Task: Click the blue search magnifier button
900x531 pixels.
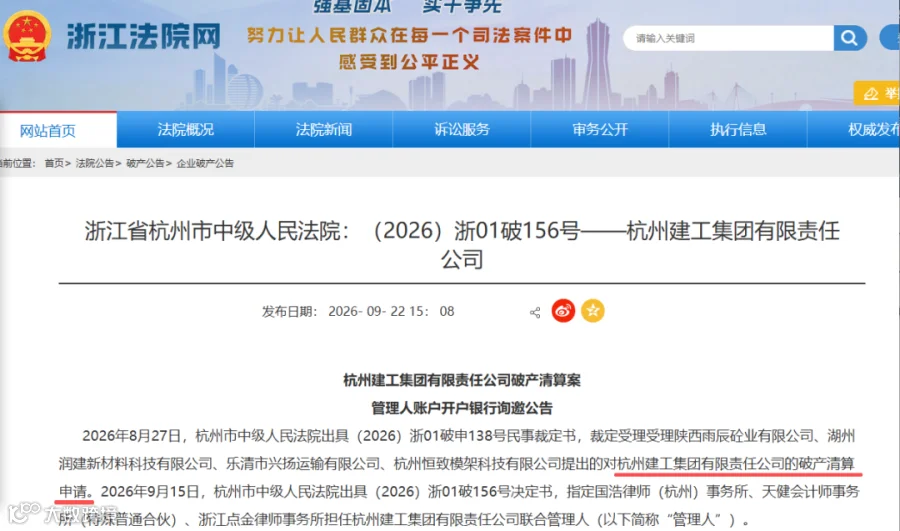Action: tap(849, 38)
